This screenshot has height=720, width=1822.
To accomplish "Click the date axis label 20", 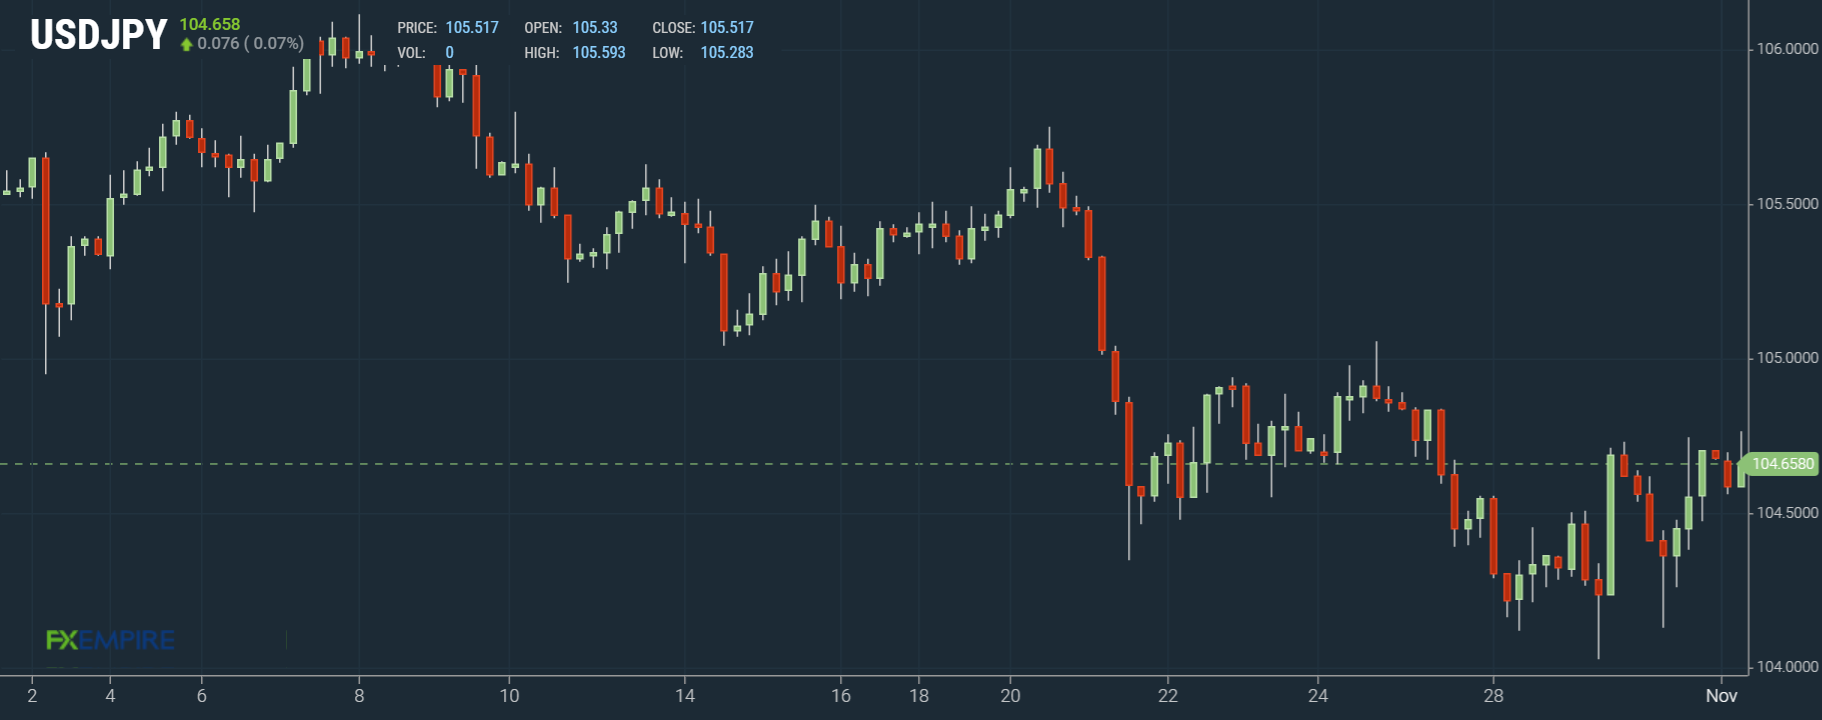I will (x=1010, y=696).
